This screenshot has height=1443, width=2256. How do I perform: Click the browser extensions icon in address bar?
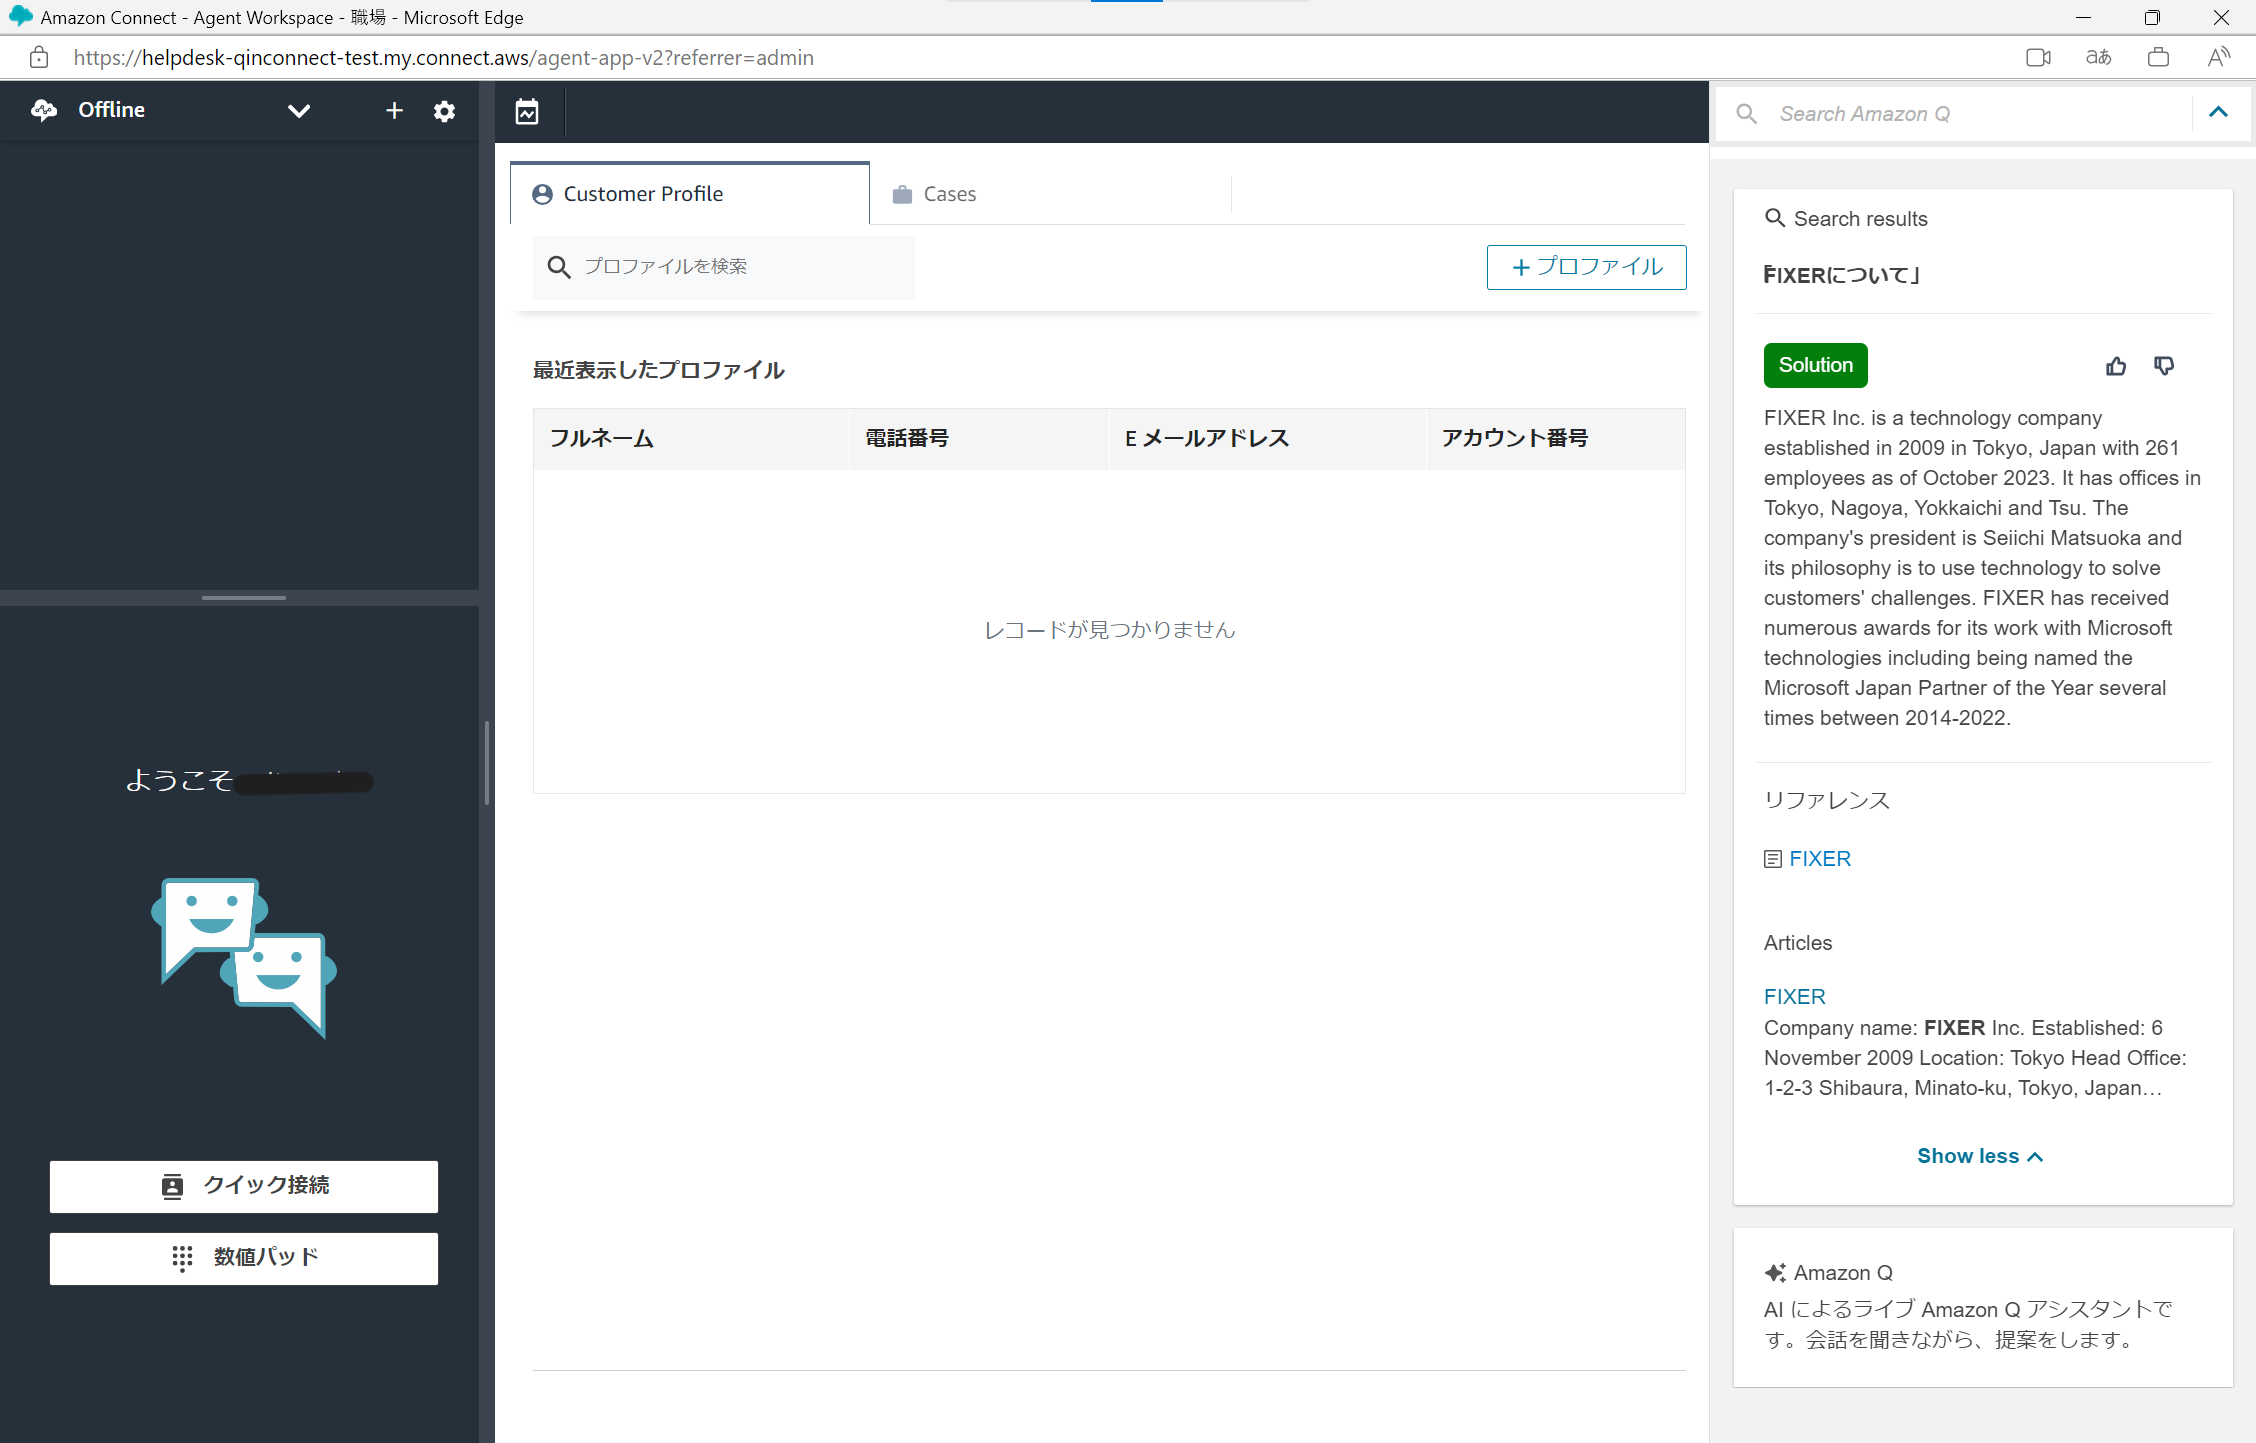pyautogui.click(x=2158, y=58)
